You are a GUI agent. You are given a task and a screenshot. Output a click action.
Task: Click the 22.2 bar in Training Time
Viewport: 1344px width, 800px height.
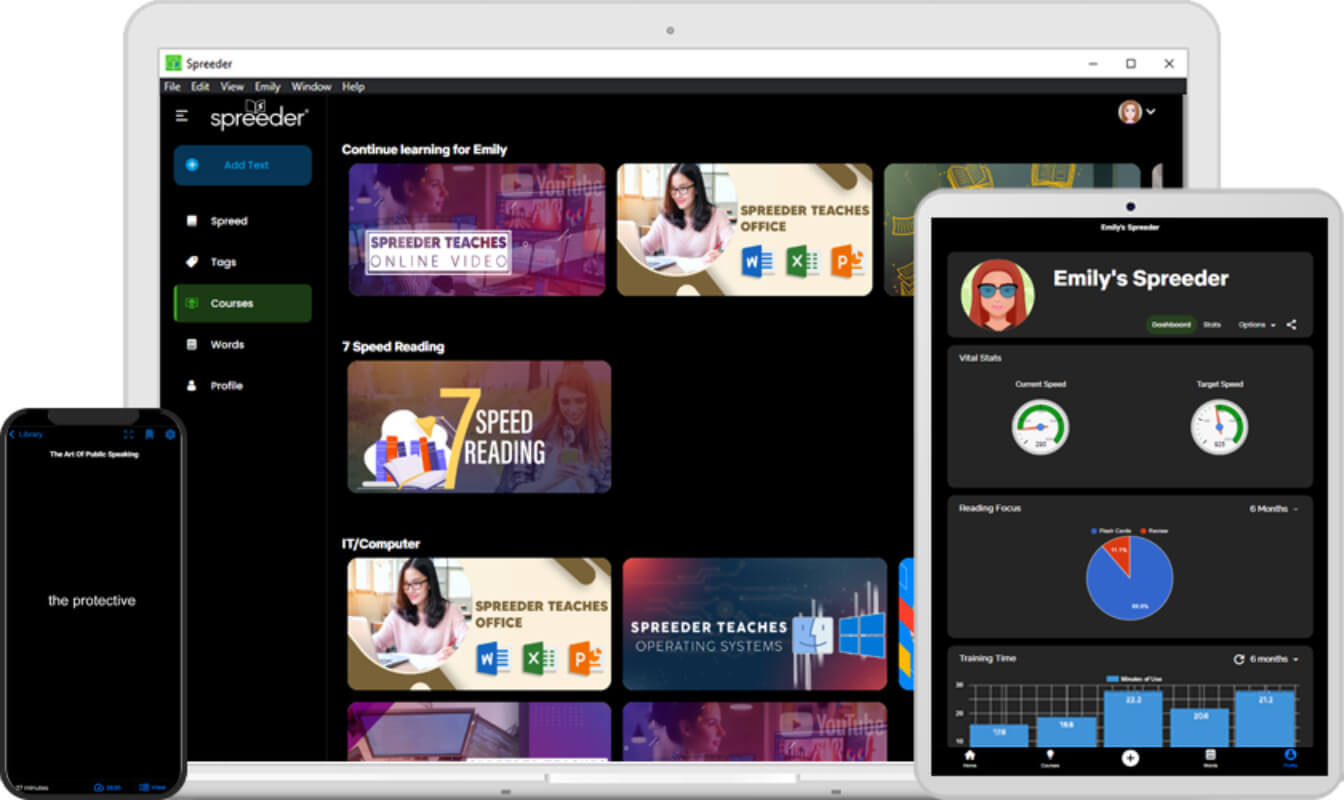click(1133, 719)
